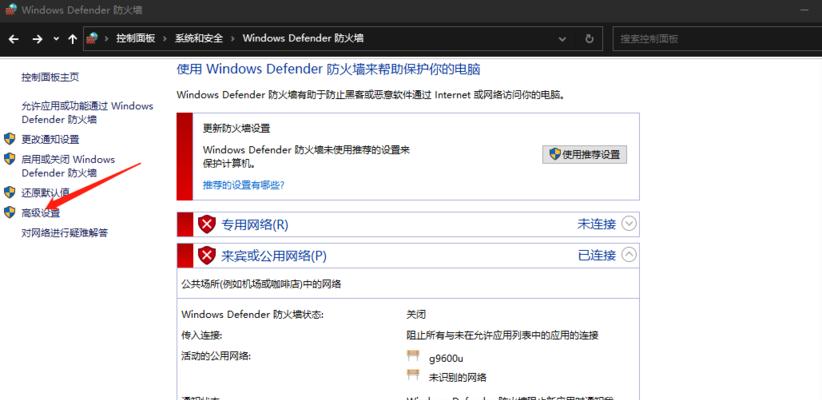Select Windows Defender 防火墙 breadcrumb item
Image resolution: width=822 pixels, height=400 pixels.
302,38
